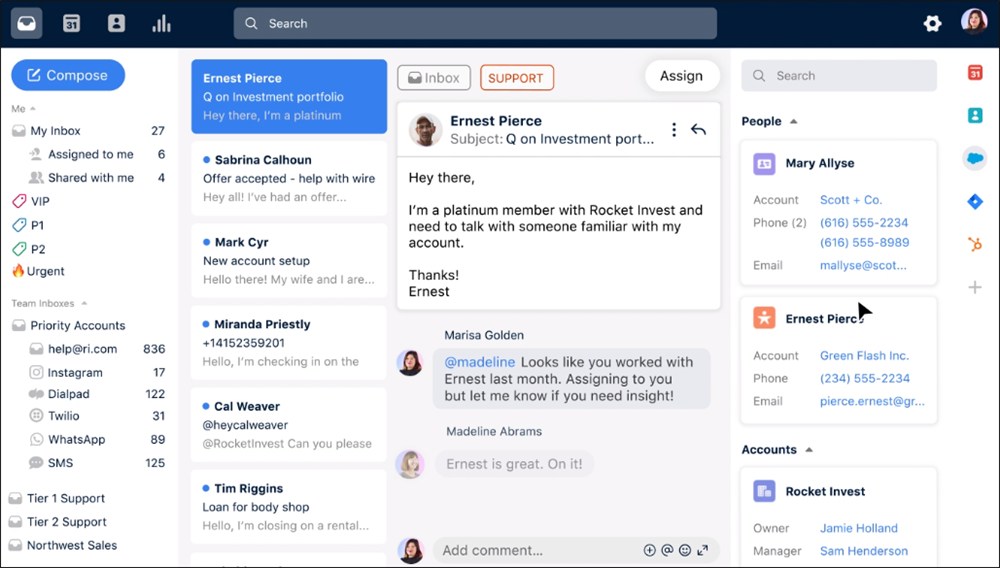Open settings gear icon

pos(932,24)
